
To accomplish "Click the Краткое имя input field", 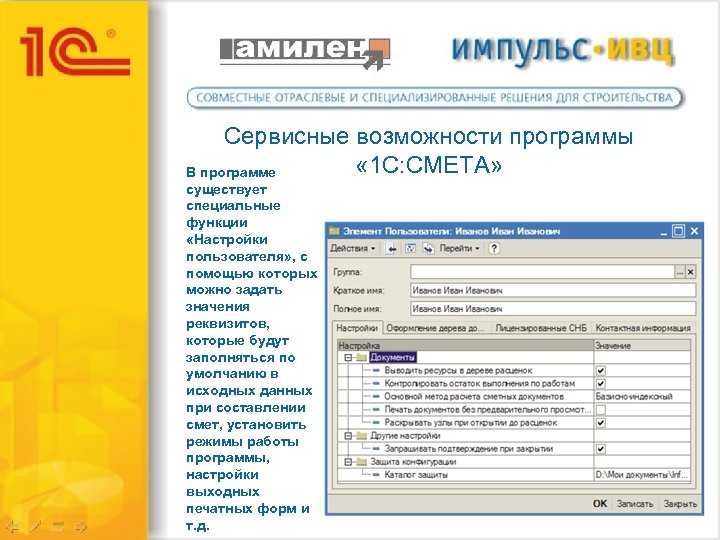I will 553,291.
